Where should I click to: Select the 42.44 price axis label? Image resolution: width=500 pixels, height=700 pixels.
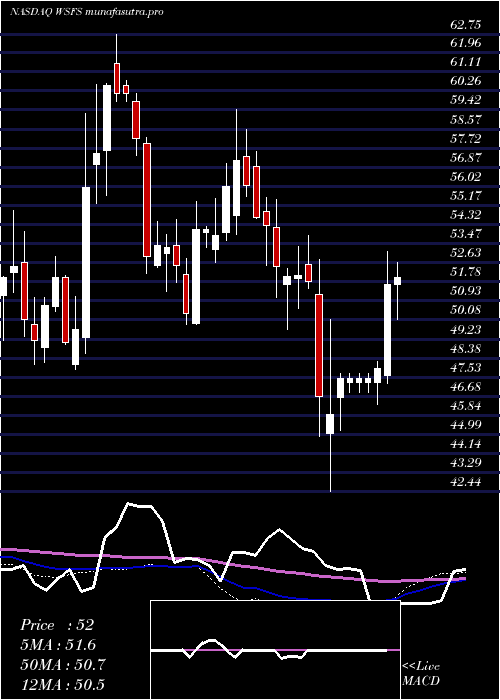click(x=466, y=482)
